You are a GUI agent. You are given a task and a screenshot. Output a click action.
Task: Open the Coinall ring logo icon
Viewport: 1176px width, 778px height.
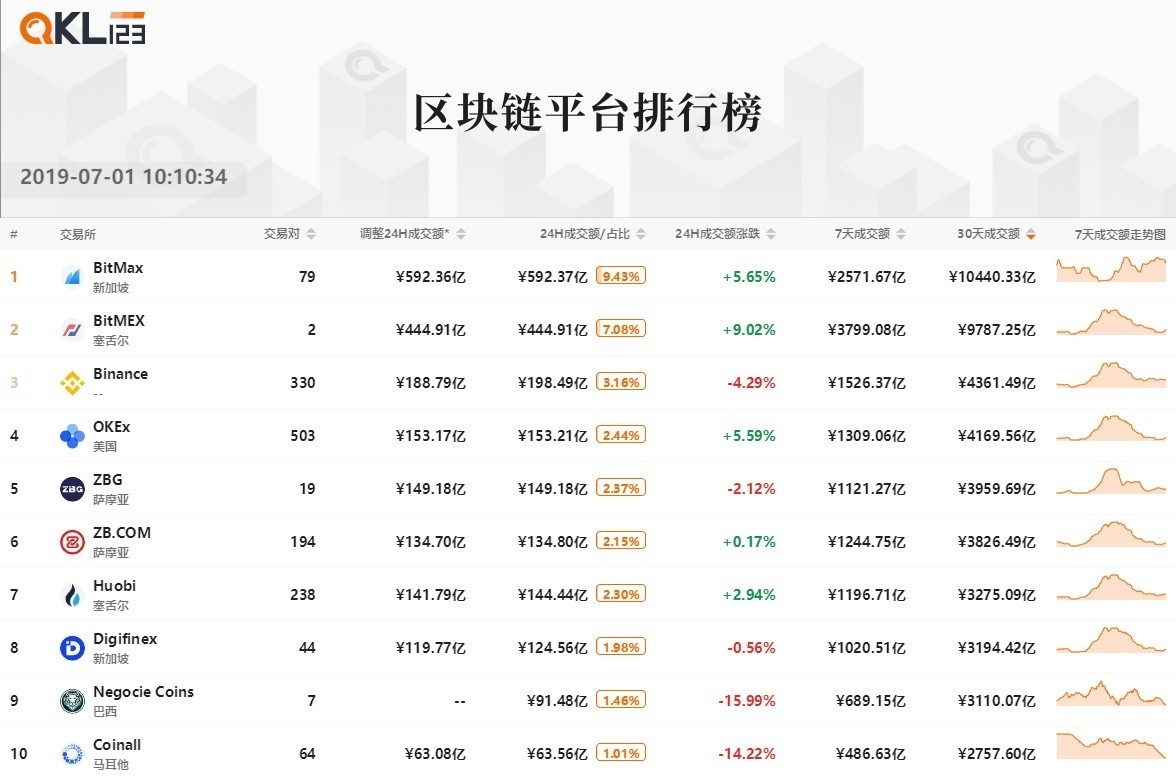click(x=72, y=753)
